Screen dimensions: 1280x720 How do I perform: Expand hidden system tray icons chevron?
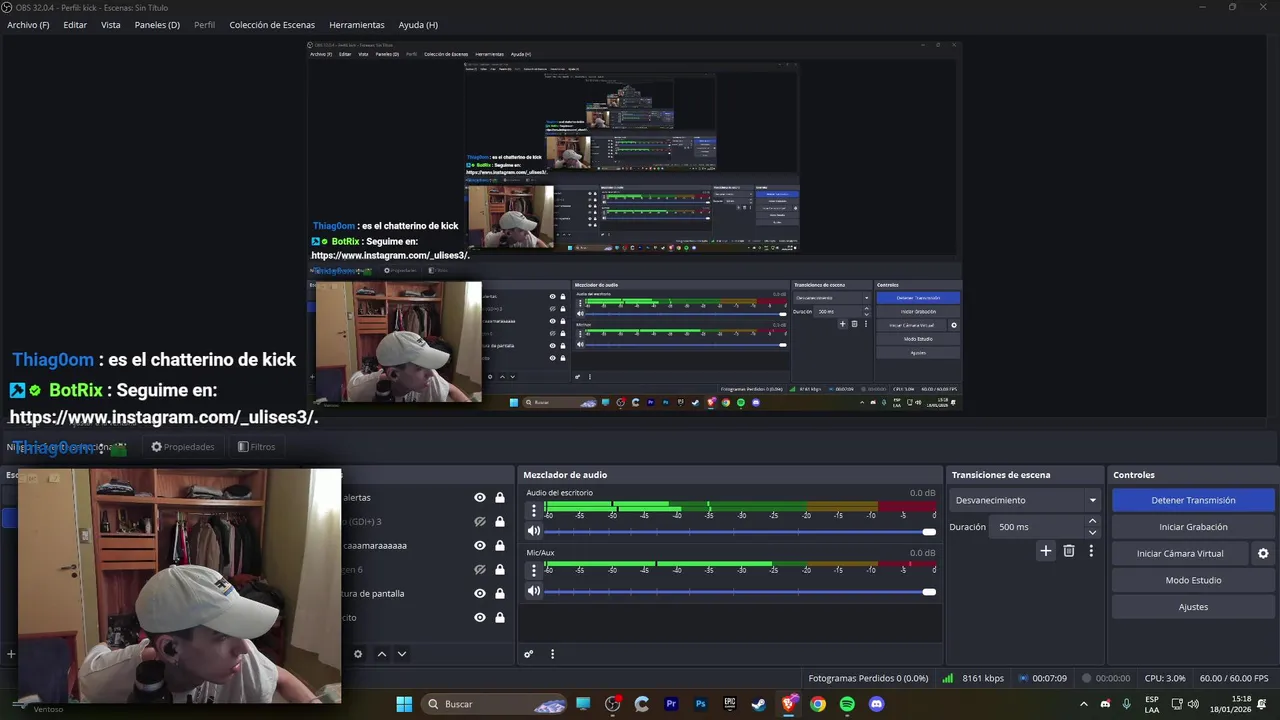point(1083,704)
